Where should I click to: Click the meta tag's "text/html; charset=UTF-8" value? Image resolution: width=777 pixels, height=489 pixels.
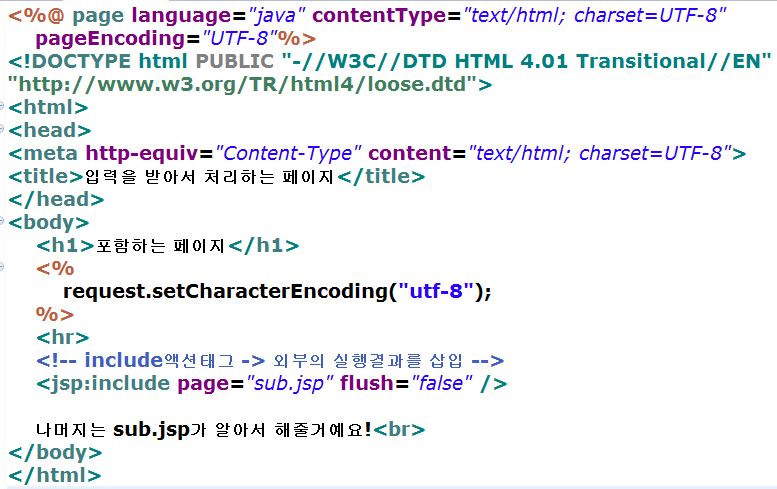(x=600, y=154)
